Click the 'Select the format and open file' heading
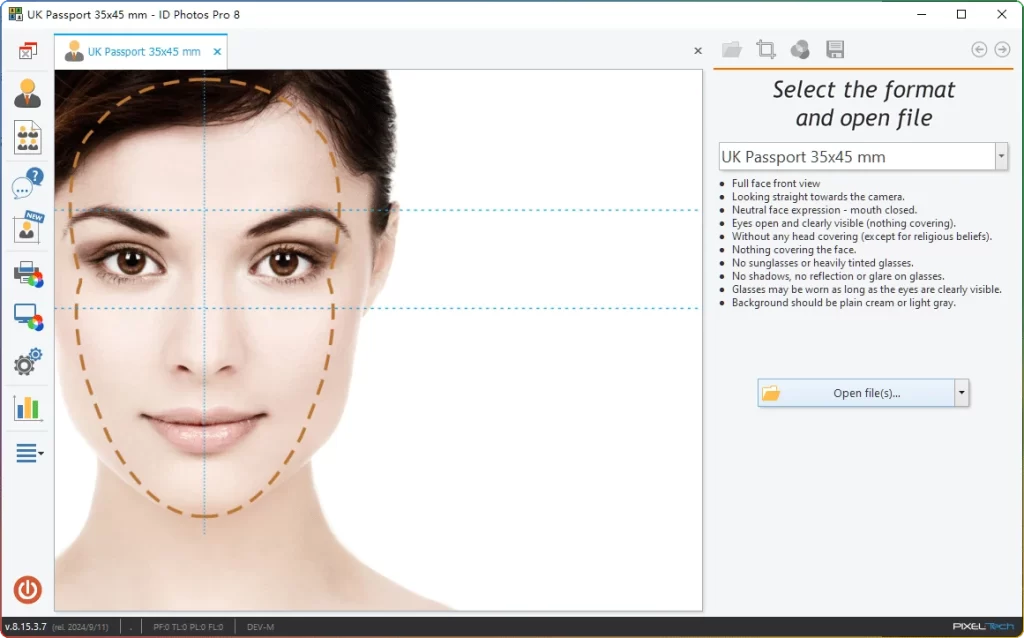Viewport: 1024px width, 638px height. coord(863,103)
